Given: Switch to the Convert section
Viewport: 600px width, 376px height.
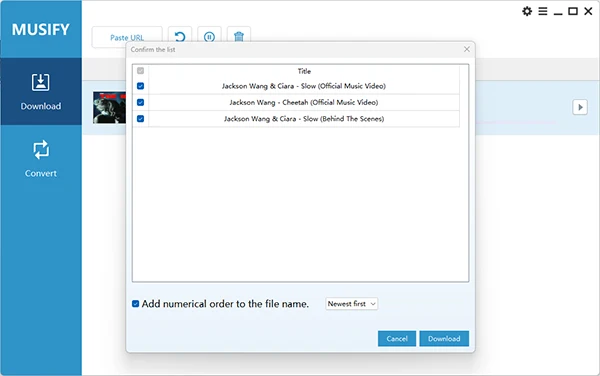Looking at the screenshot, I should tap(41, 159).
